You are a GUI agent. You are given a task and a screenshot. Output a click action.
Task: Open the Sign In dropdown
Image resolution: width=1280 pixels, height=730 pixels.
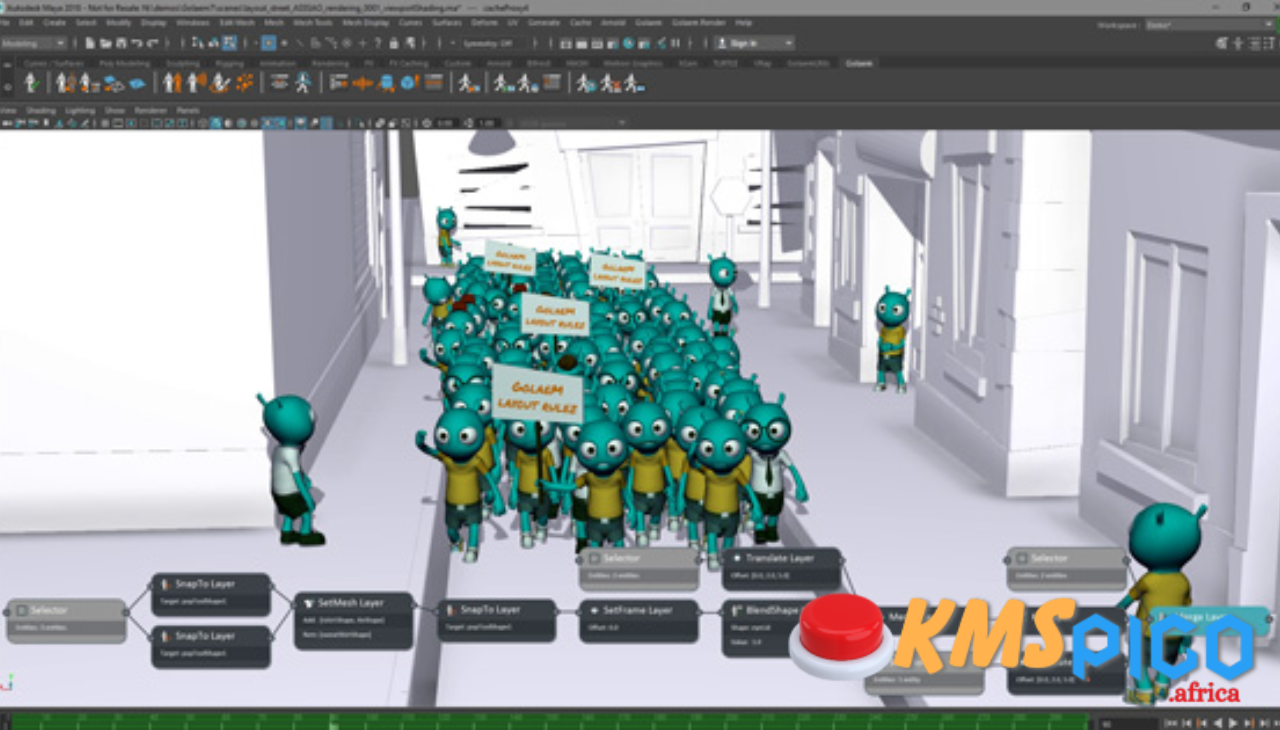(755, 43)
